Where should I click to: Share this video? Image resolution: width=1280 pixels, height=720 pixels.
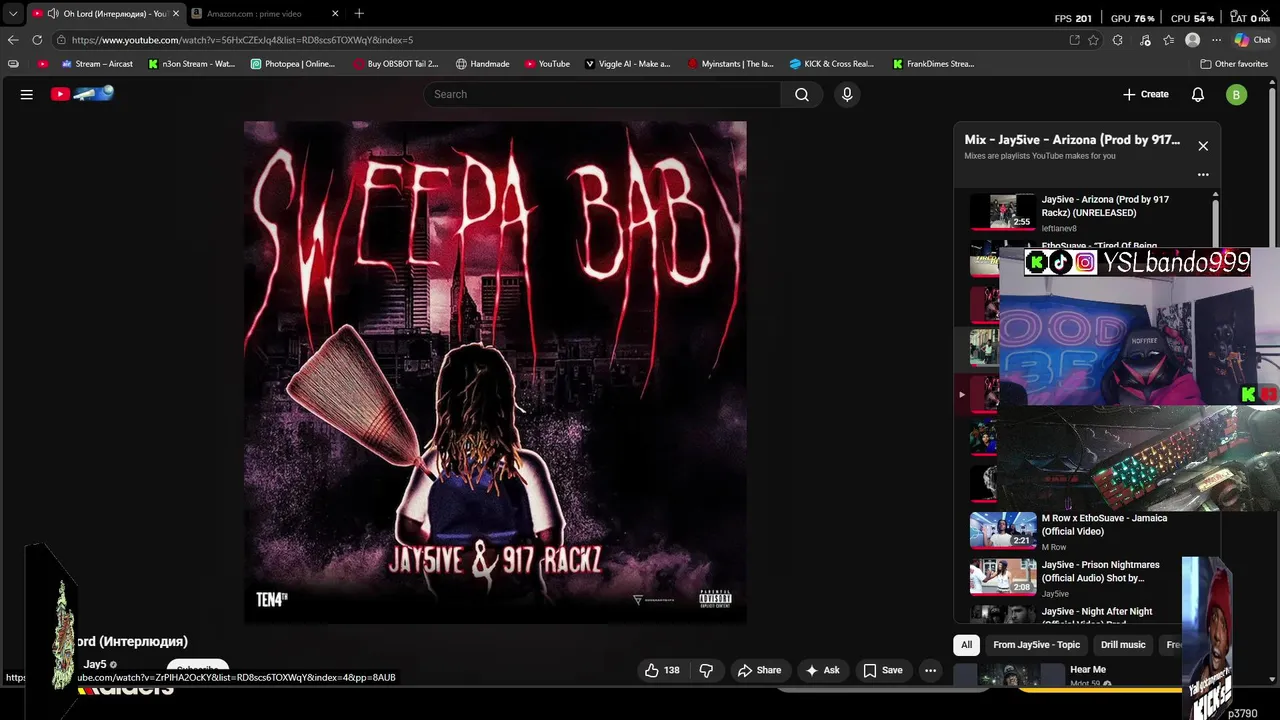click(x=759, y=670)
